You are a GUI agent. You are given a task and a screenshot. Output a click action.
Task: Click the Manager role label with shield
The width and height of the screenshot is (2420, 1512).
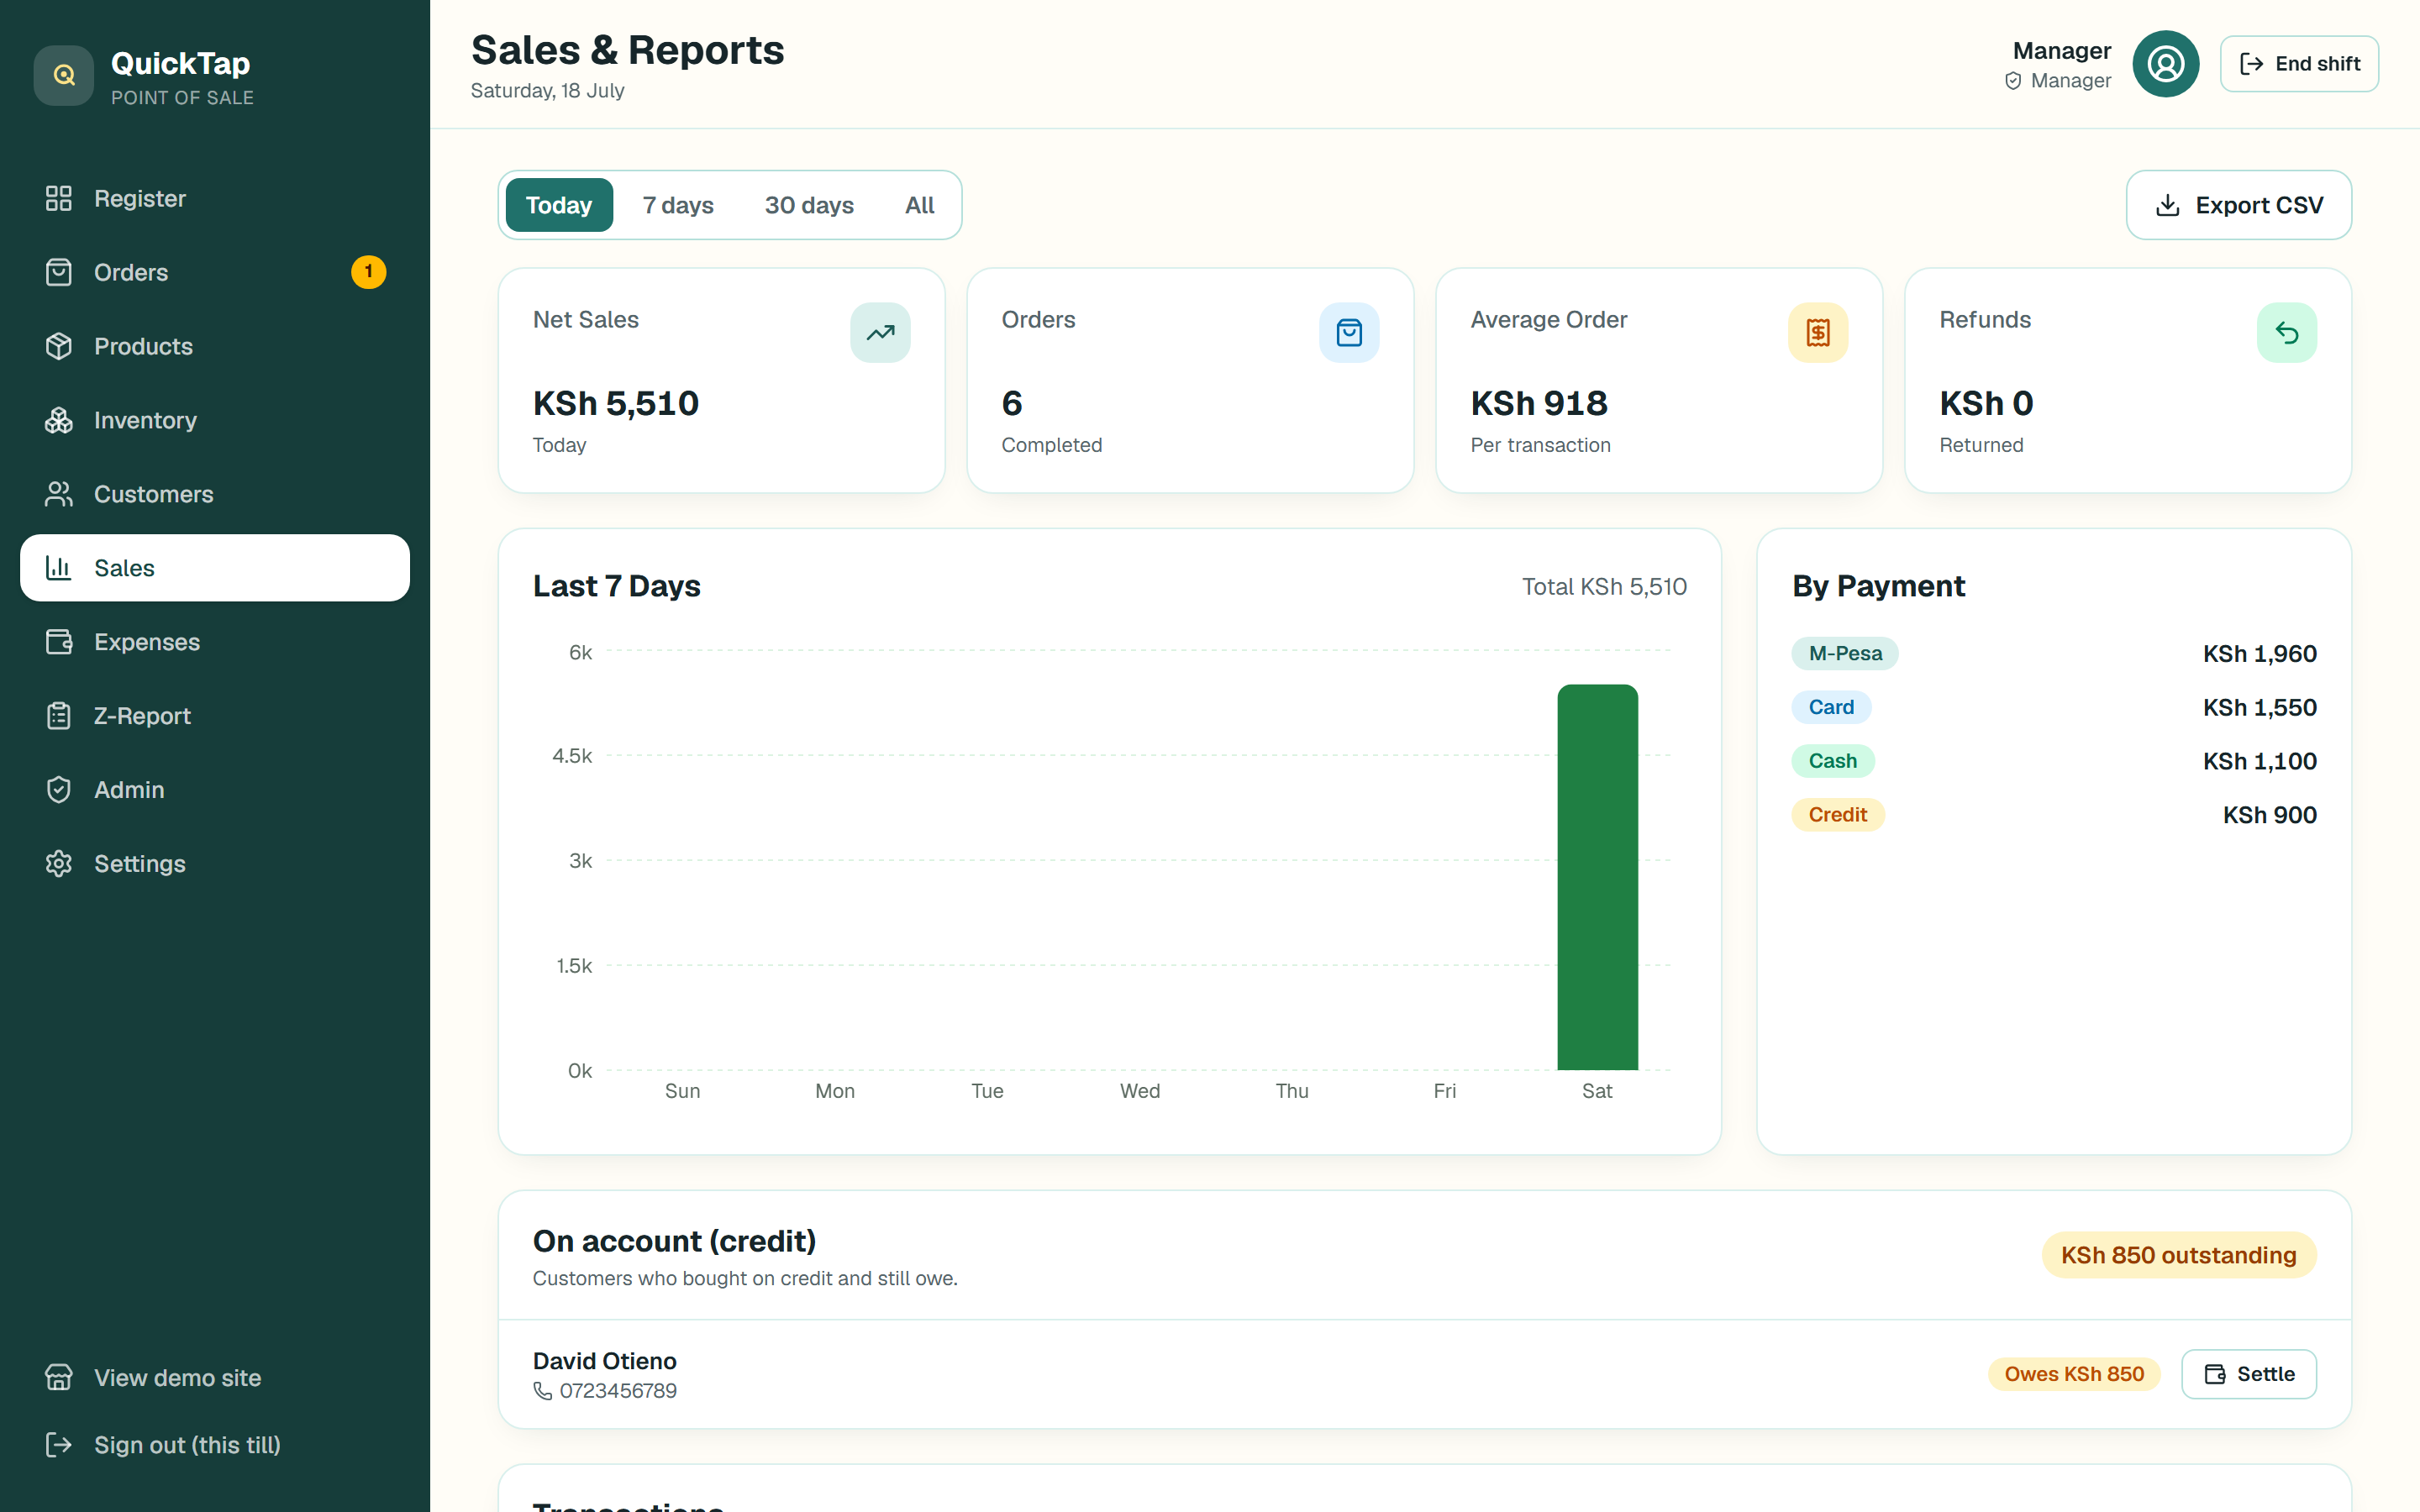(x=2057, y=81)
